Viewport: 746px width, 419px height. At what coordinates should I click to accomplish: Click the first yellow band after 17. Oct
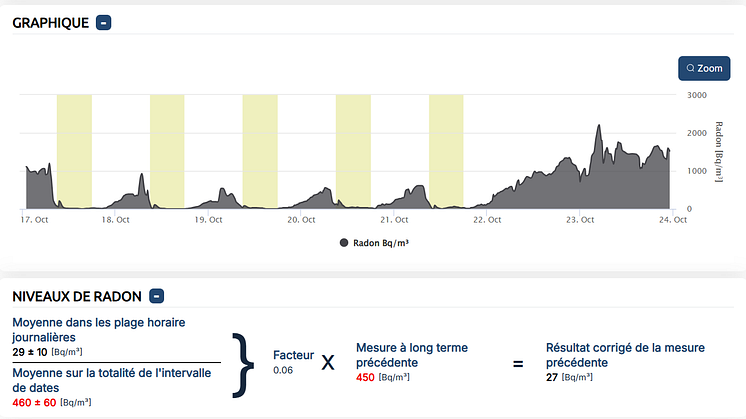74,150
